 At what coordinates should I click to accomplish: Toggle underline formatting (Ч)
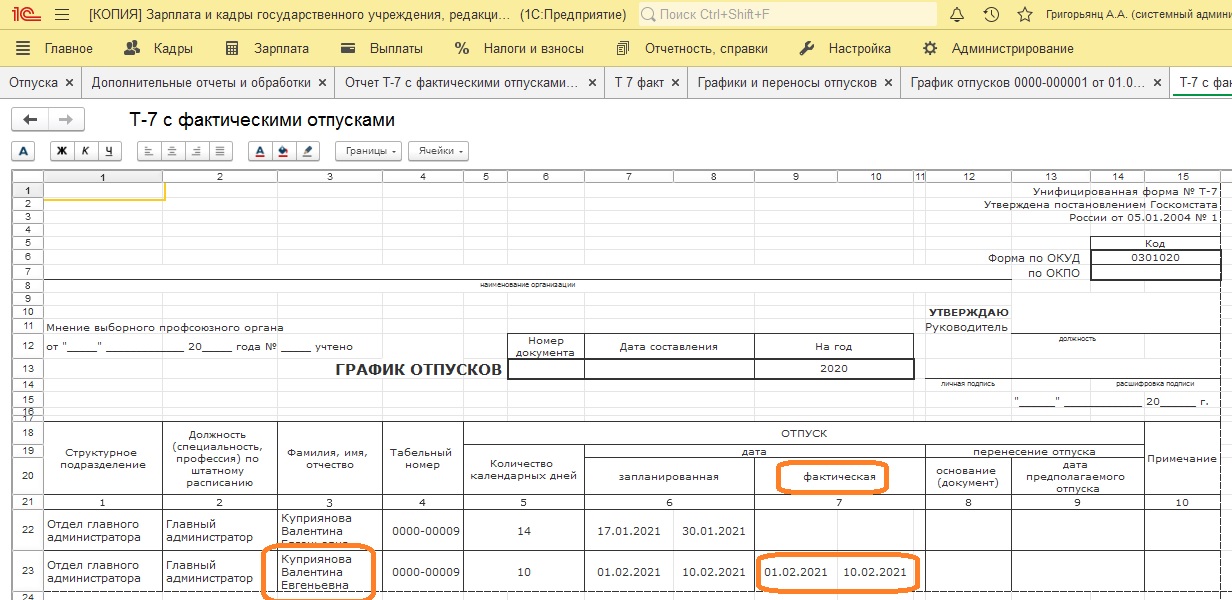[108, 151]
